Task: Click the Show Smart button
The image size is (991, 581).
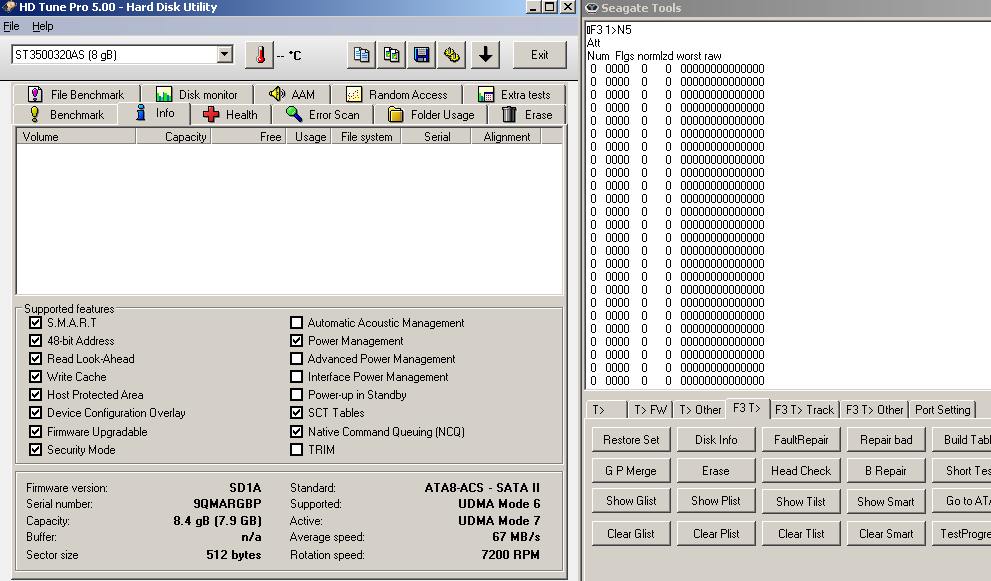Action: click(x=886, y=501)
